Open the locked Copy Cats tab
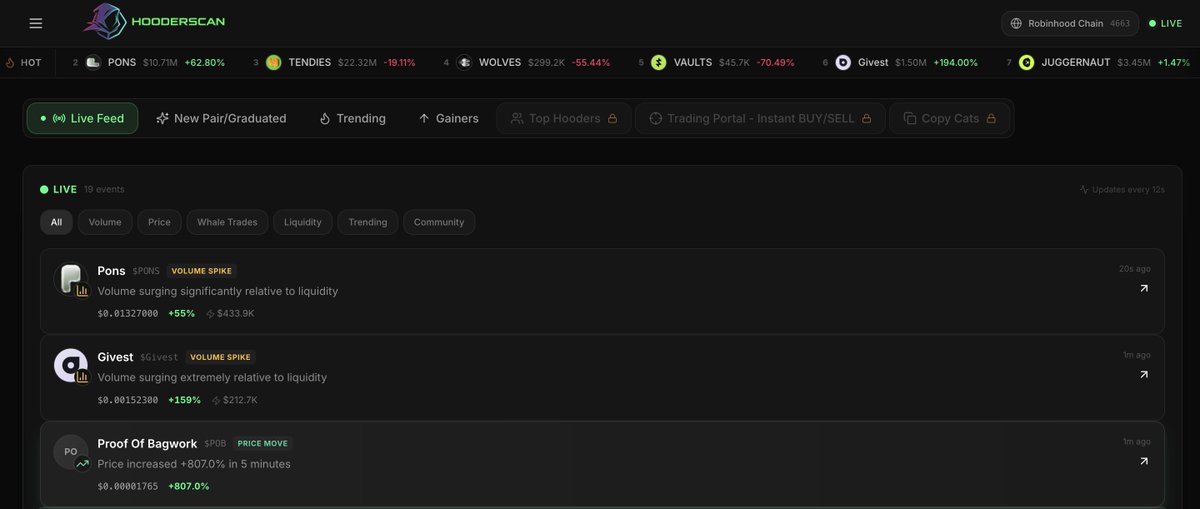Image resolution: width=1200 pixels, height=509 pixels. [x=949, y=118]
